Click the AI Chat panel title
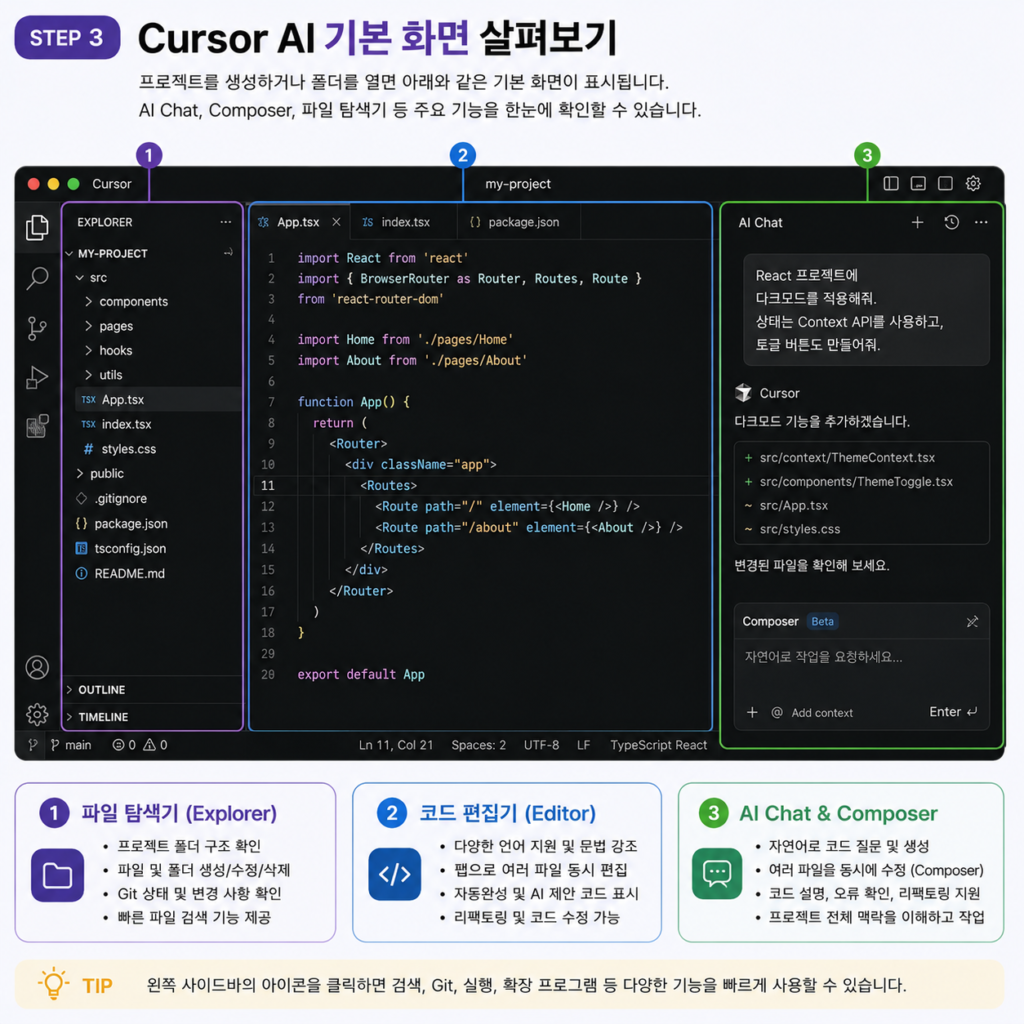Image resolution: width=1024 pixels, height=1024 pixels. coord(760,223)
